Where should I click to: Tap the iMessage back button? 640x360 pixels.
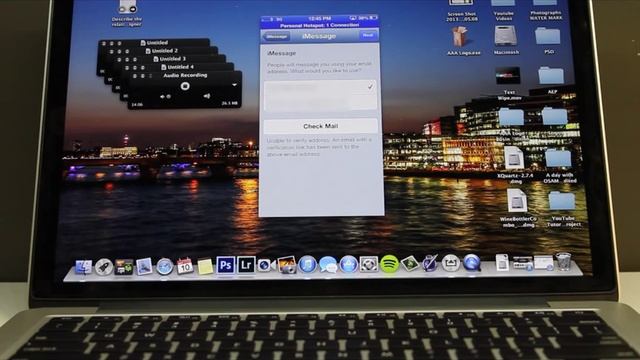[276, 36]
